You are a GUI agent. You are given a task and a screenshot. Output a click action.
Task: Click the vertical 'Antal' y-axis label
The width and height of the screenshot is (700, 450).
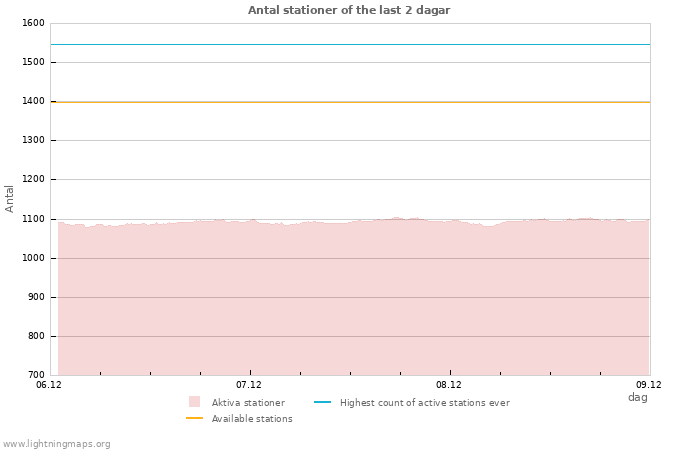pos(10,198)
